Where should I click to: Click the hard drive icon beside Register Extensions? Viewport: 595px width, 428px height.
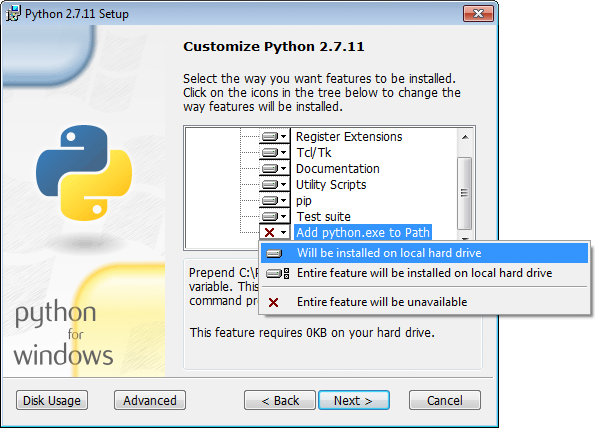click(270, 136)
